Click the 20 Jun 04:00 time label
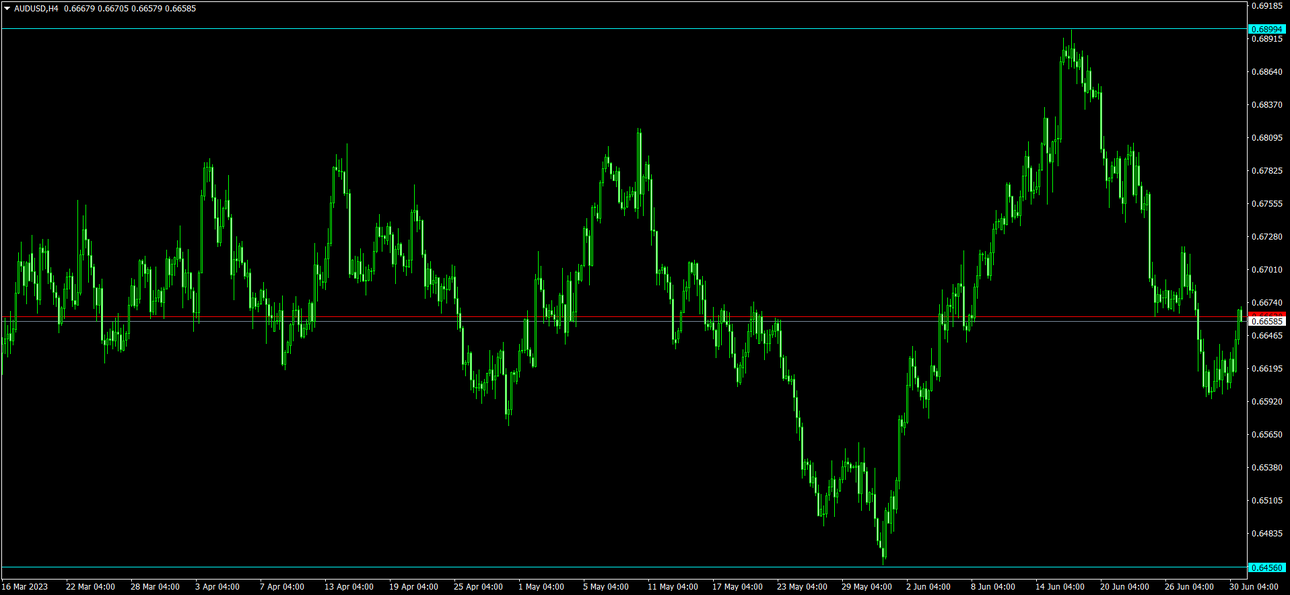The image size is (1290, 595). tap(1126, 587)
